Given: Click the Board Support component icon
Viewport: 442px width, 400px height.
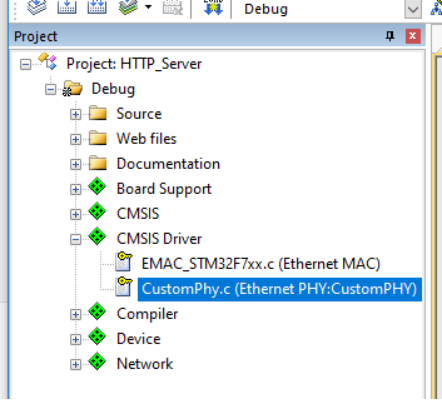Looking at the screenshot, I should (97, 187).
